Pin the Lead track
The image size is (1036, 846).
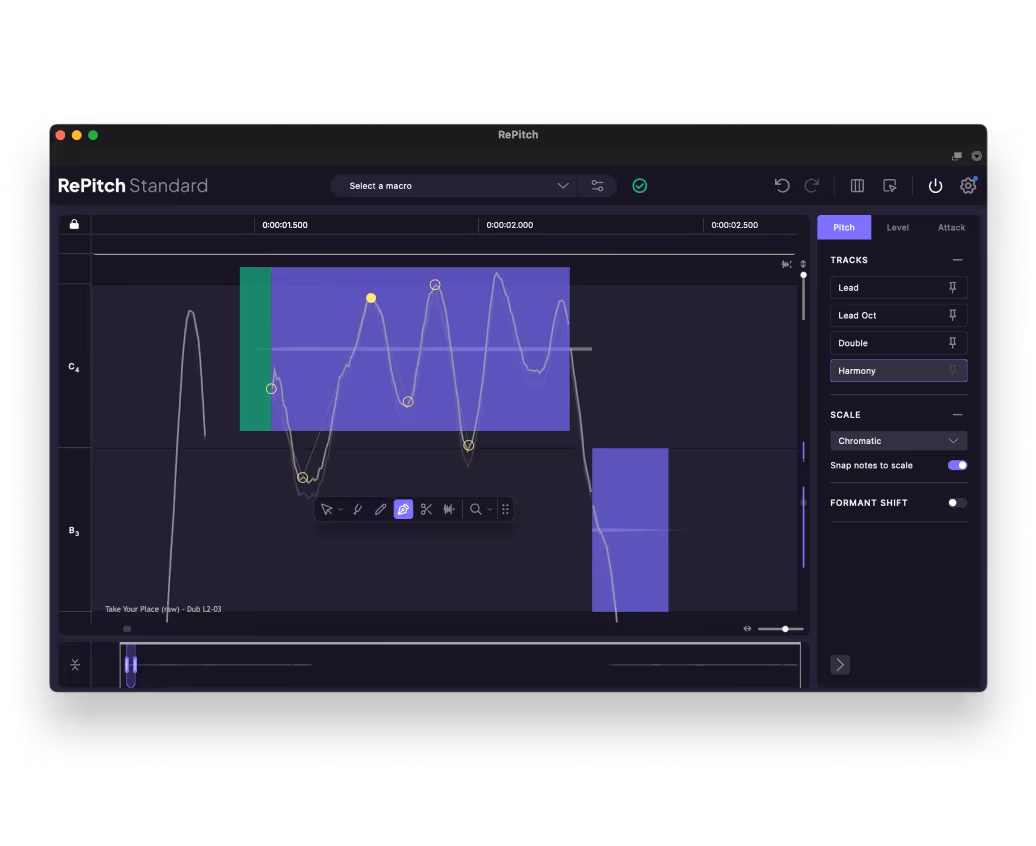pyautogui.click(x=953, y=288)
